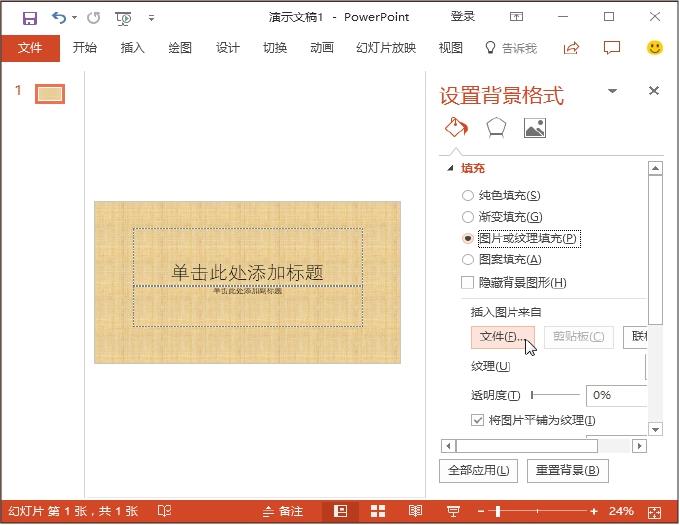Enable 隐藏背景图形 checkbox
680x525 pixels.
click(468, 283)
